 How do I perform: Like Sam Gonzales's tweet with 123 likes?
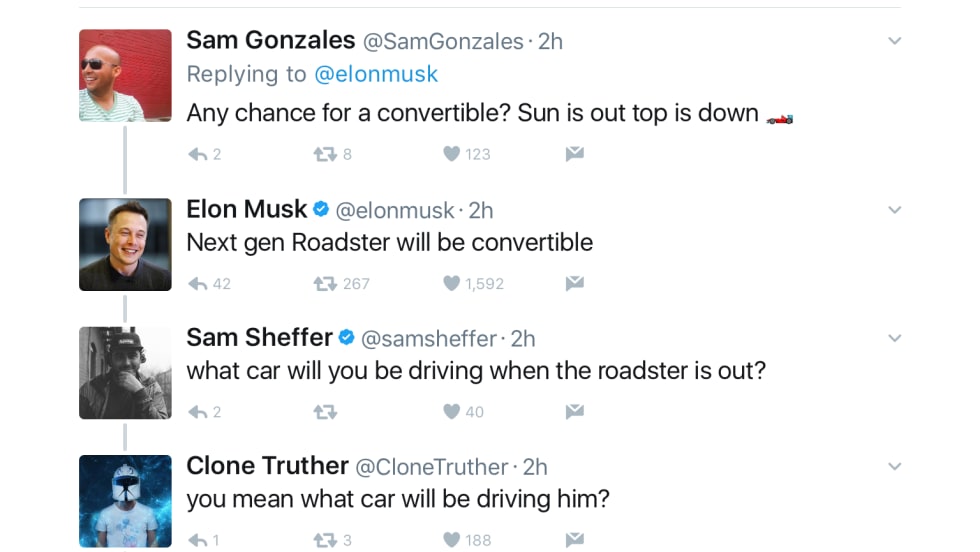click(452, 154)
